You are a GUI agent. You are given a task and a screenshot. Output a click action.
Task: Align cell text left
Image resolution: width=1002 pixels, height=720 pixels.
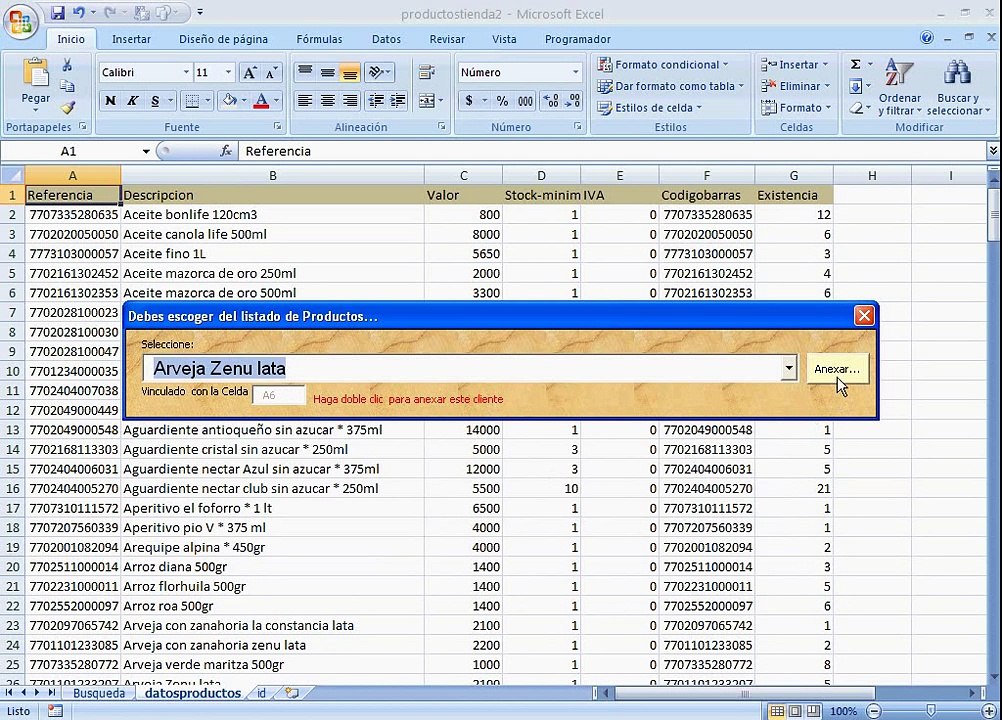point(305,100)
